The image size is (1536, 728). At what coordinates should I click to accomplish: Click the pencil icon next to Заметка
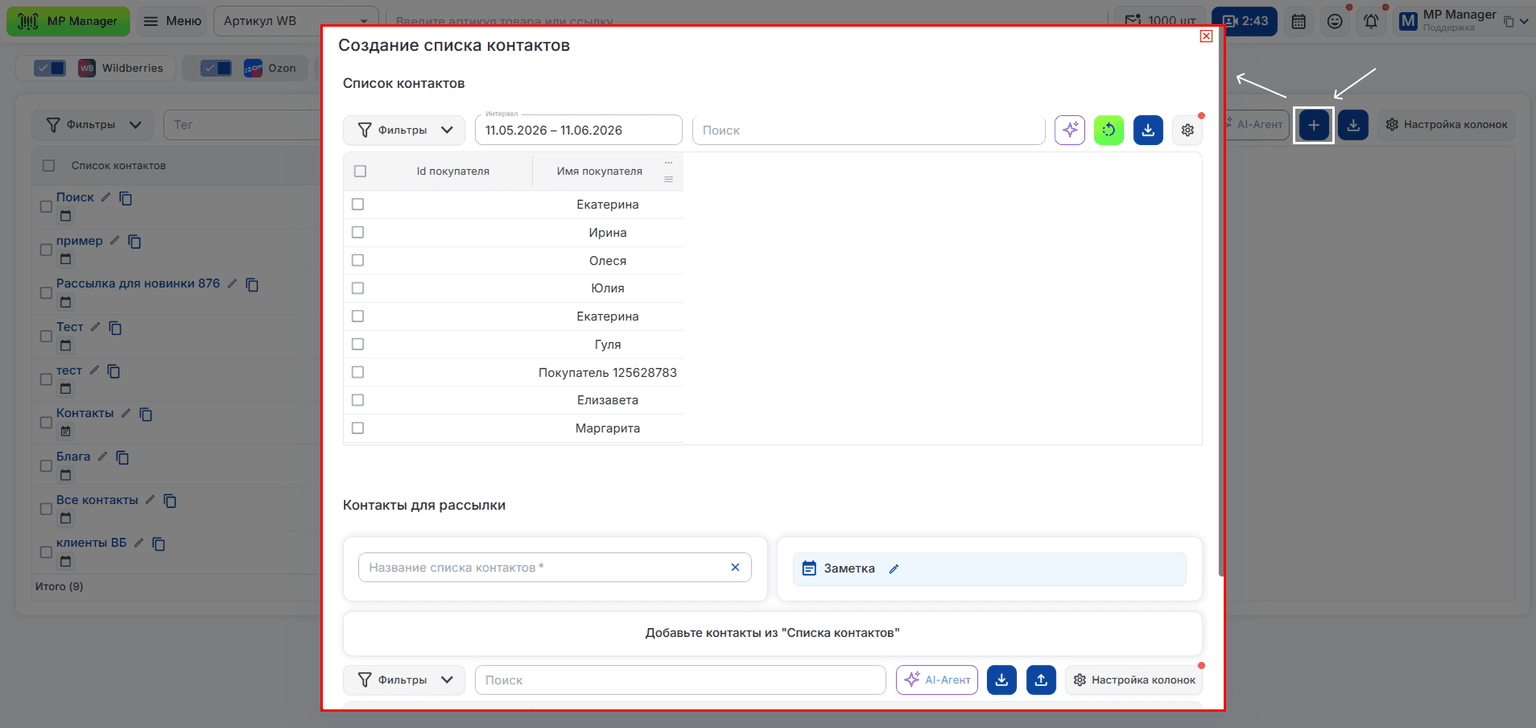pyautogui.click(x=894, y=569)
